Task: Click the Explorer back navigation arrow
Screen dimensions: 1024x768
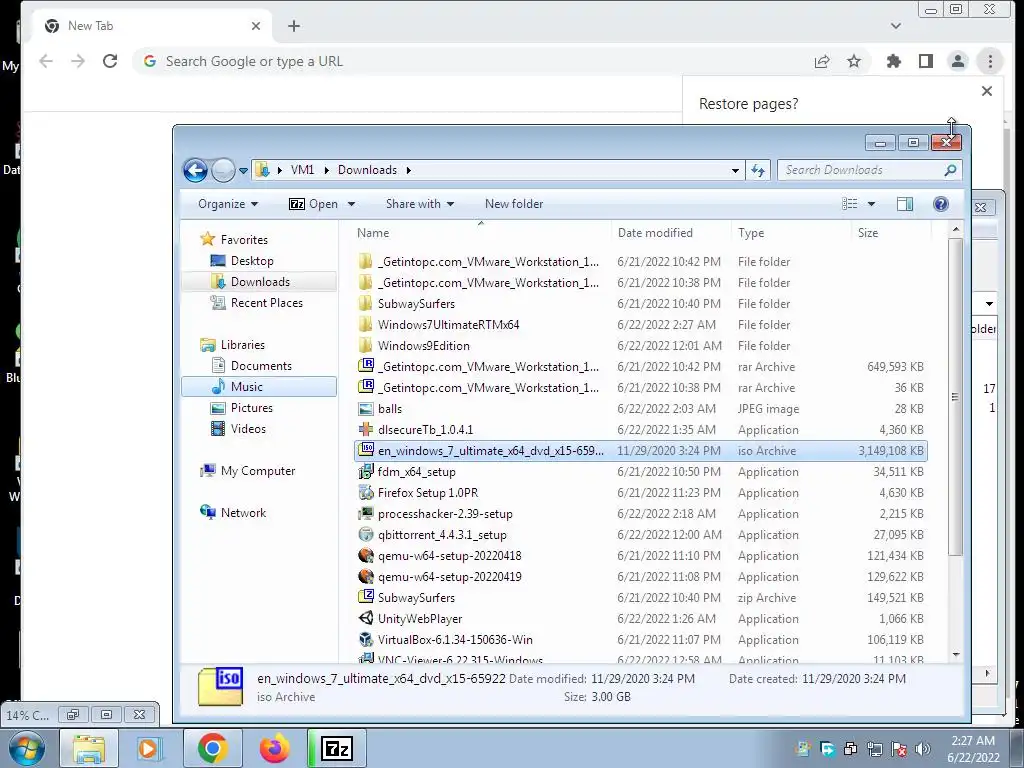Action: click(195, 170)
